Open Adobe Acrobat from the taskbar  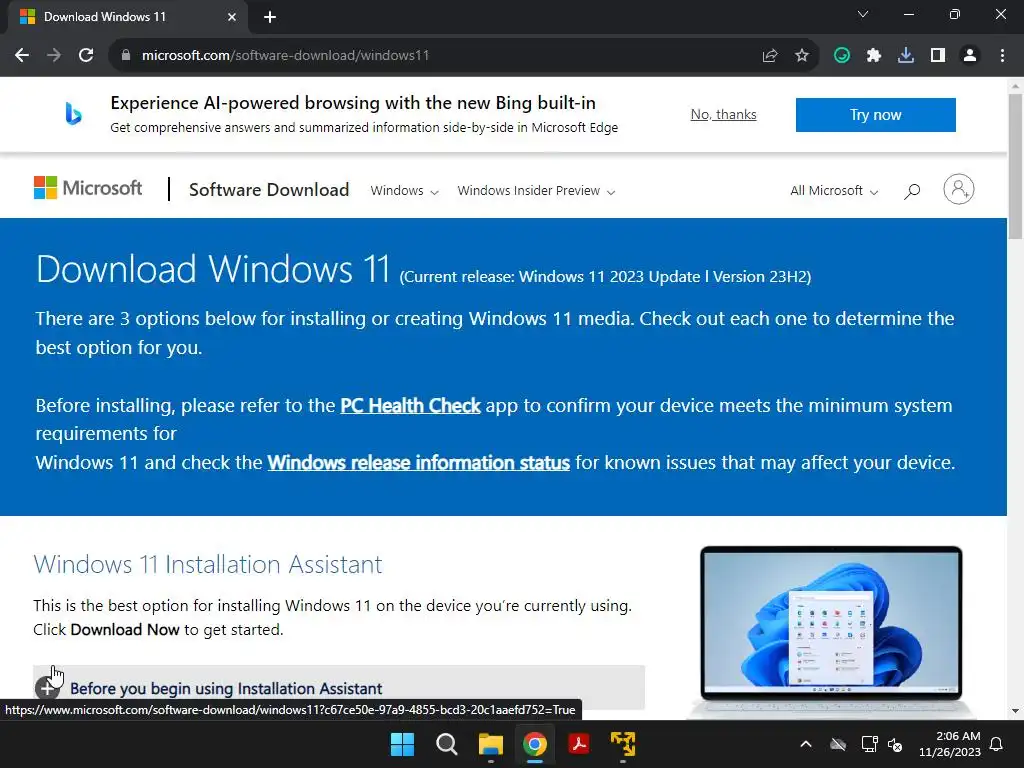579,744
